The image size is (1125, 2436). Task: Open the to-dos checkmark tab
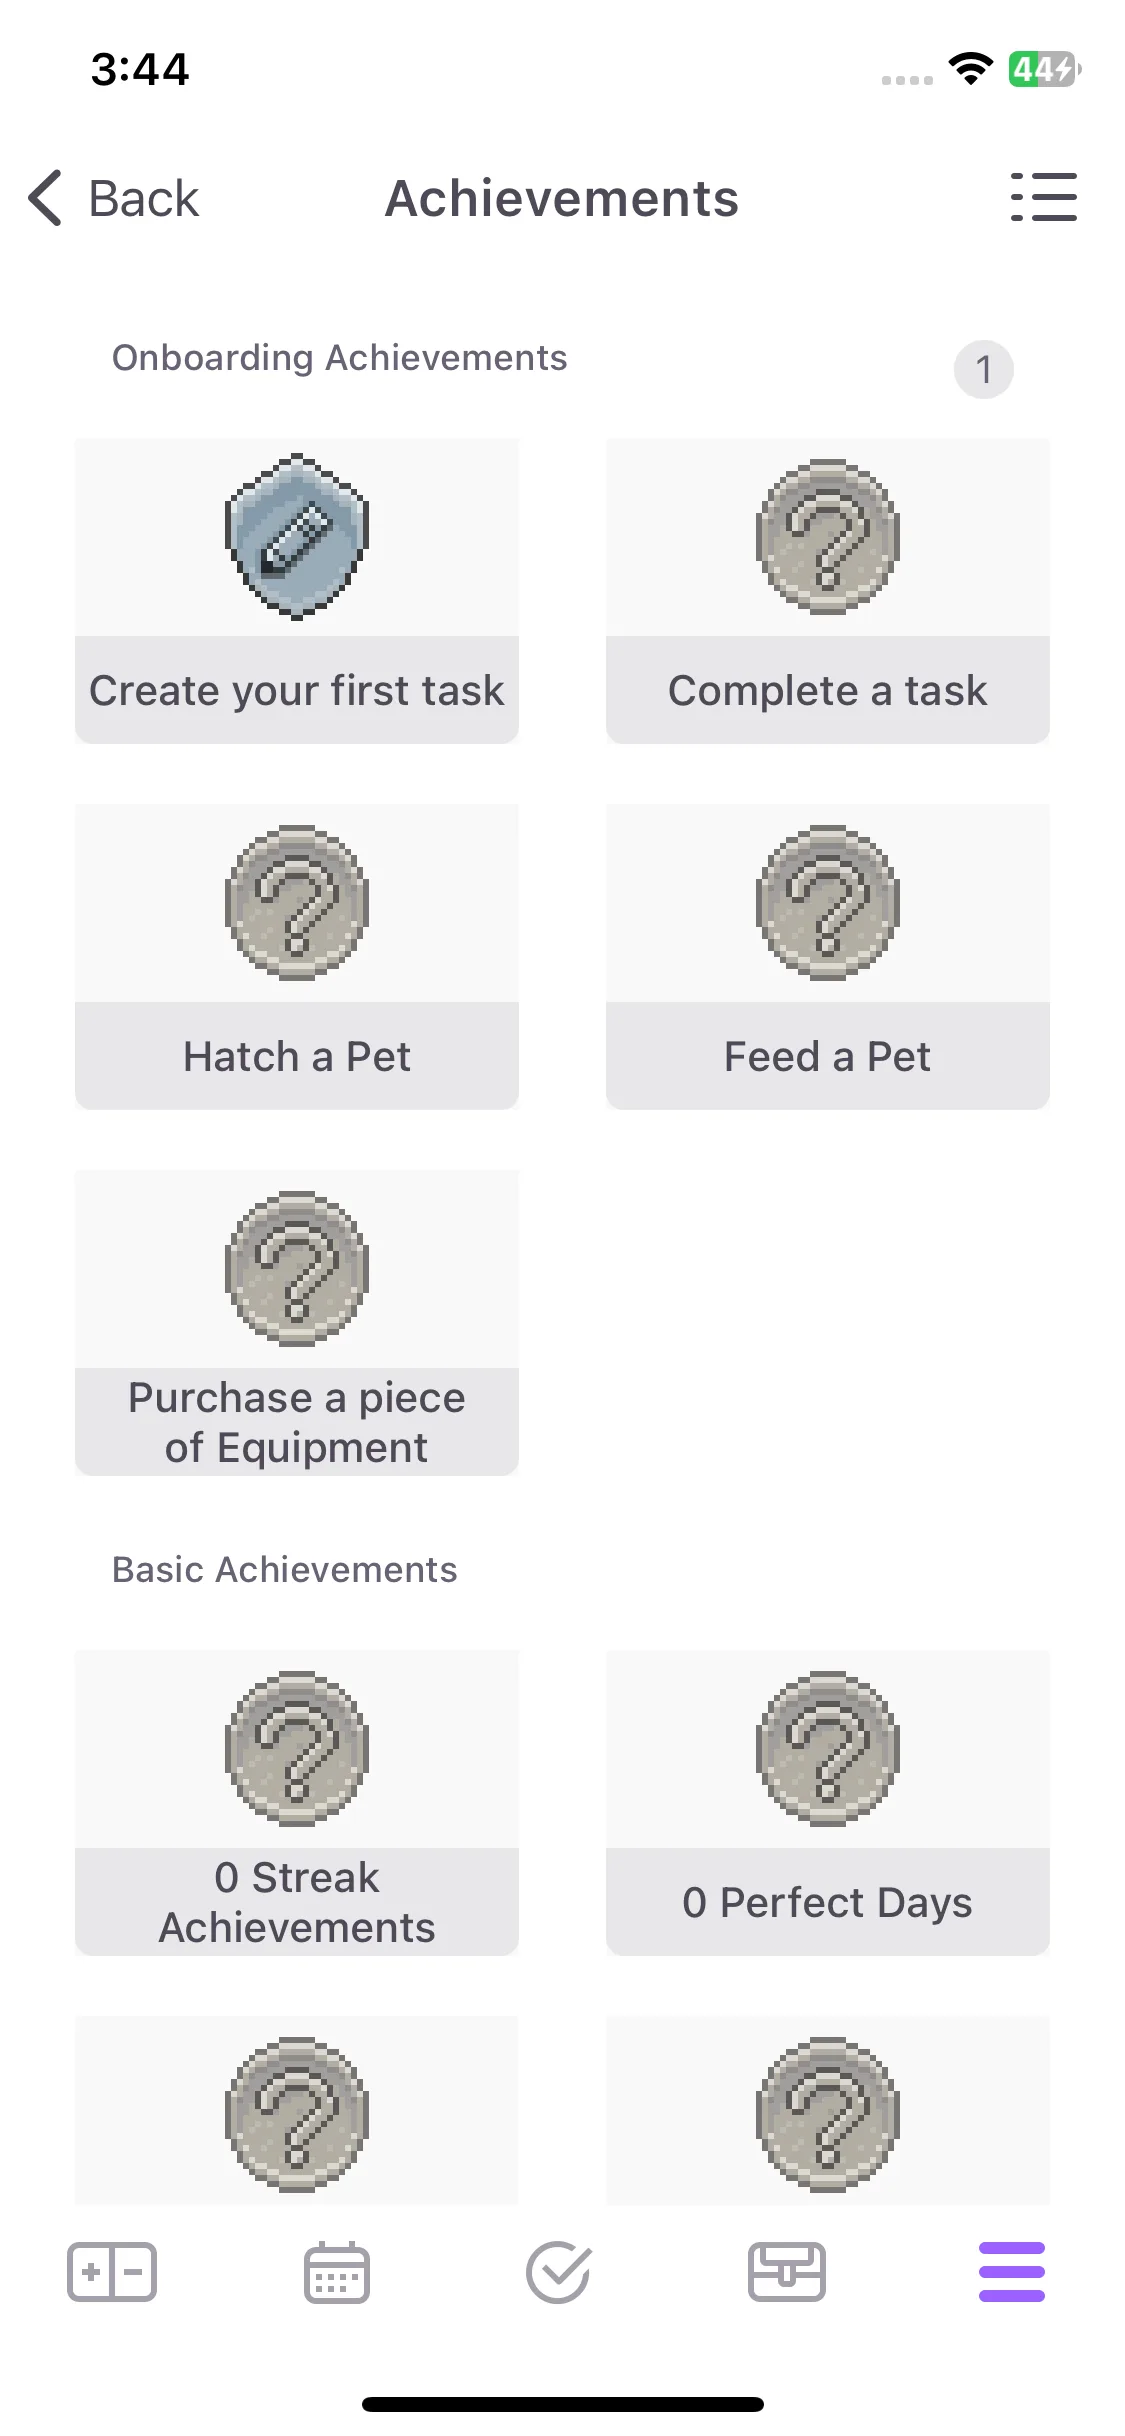pos(559,2272)
